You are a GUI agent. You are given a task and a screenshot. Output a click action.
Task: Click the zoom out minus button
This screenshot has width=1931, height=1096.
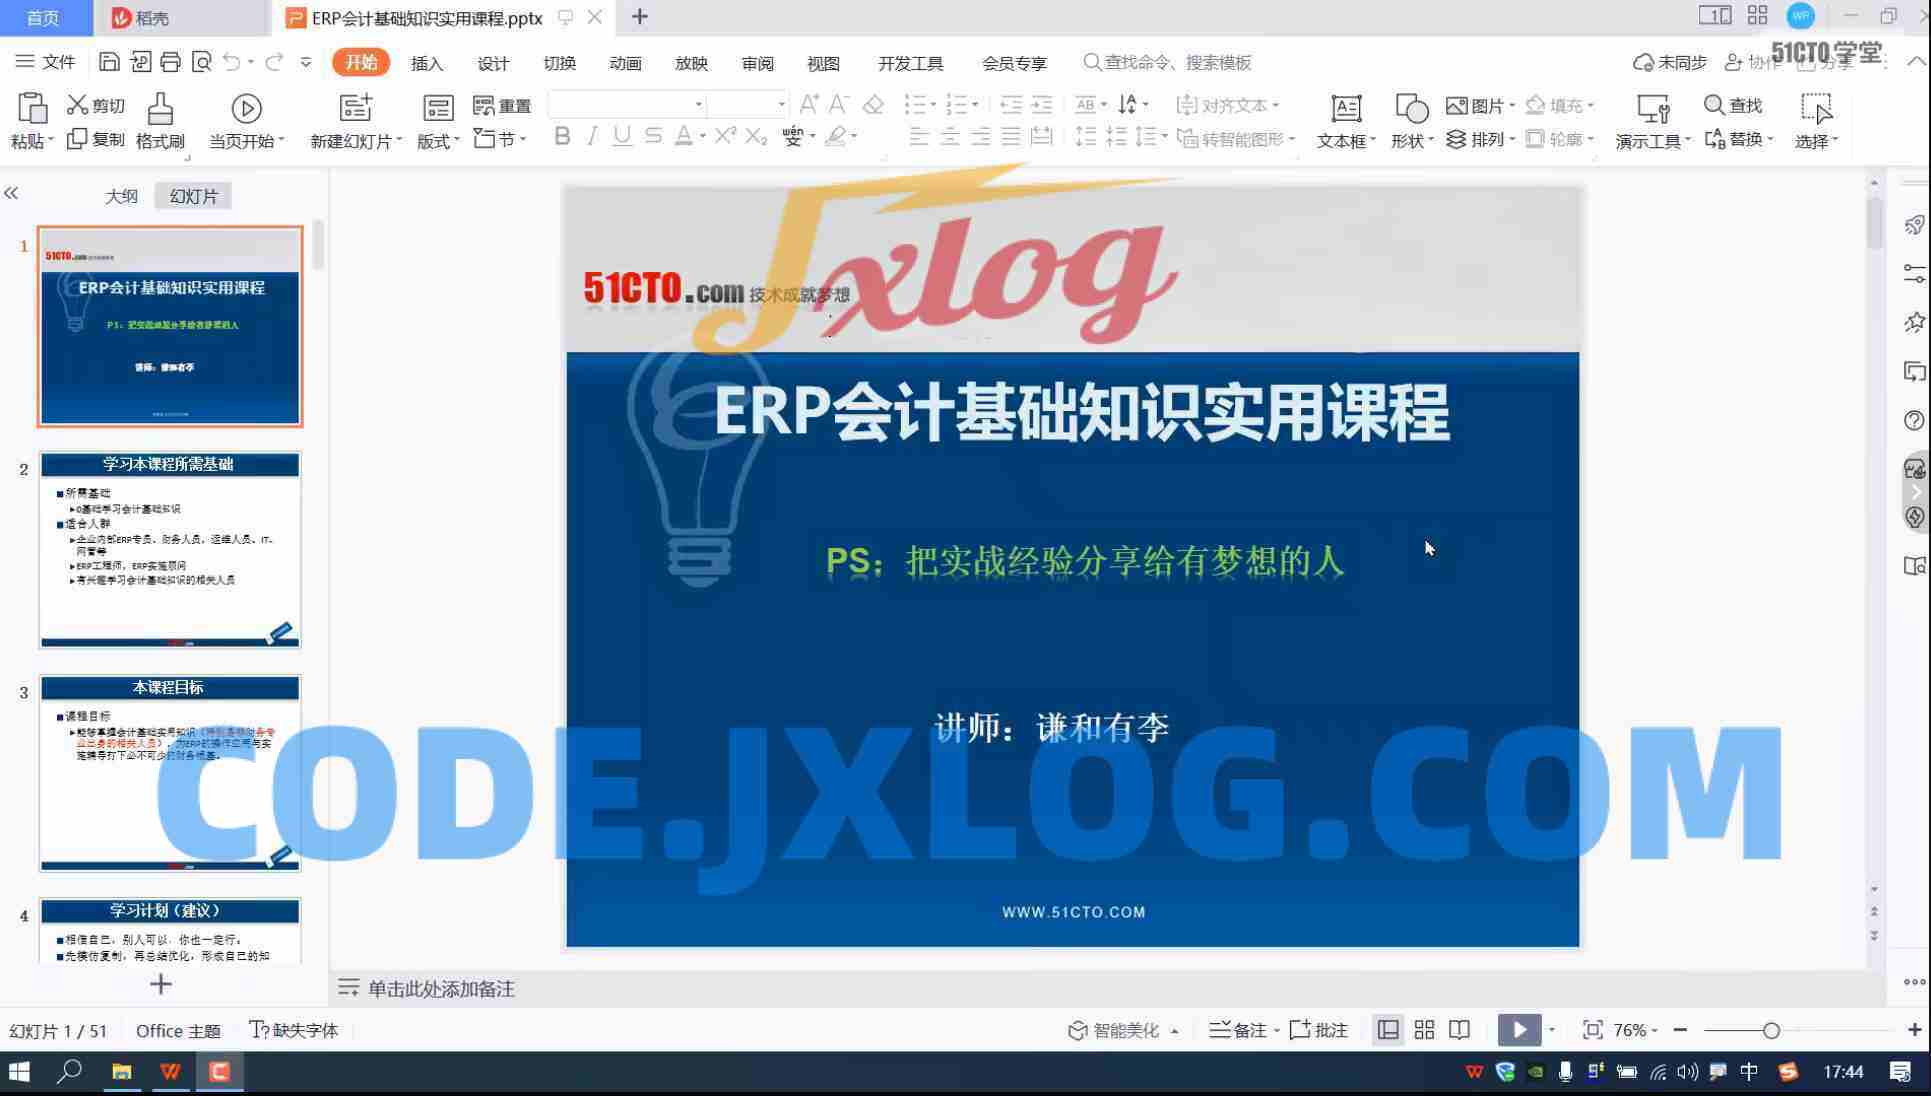[1680, 1030]
